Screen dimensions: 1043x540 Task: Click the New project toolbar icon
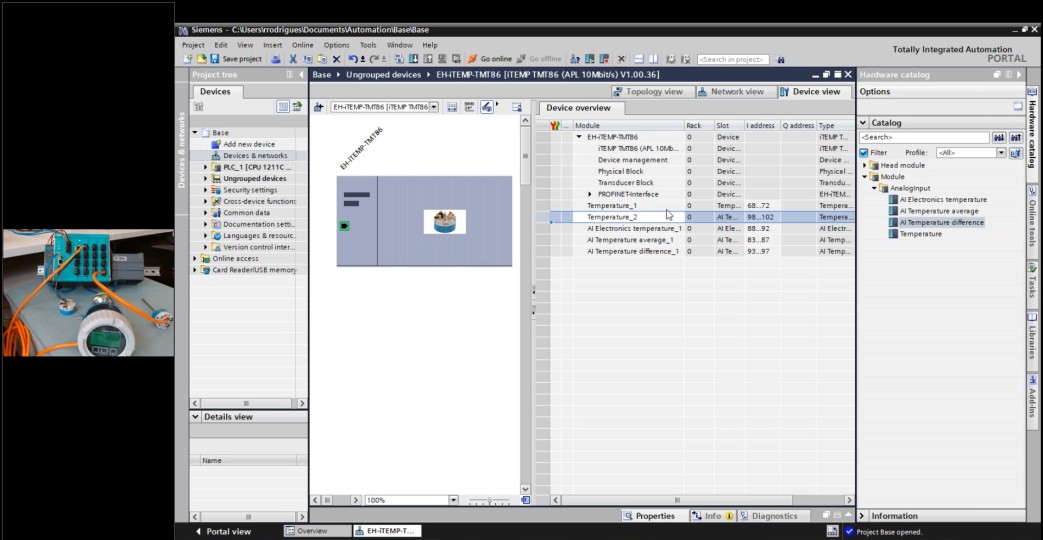point(188,59)
